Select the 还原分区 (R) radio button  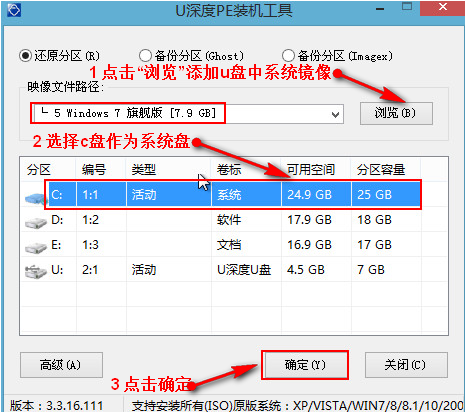pyautogui.click(x=25, y=56)
